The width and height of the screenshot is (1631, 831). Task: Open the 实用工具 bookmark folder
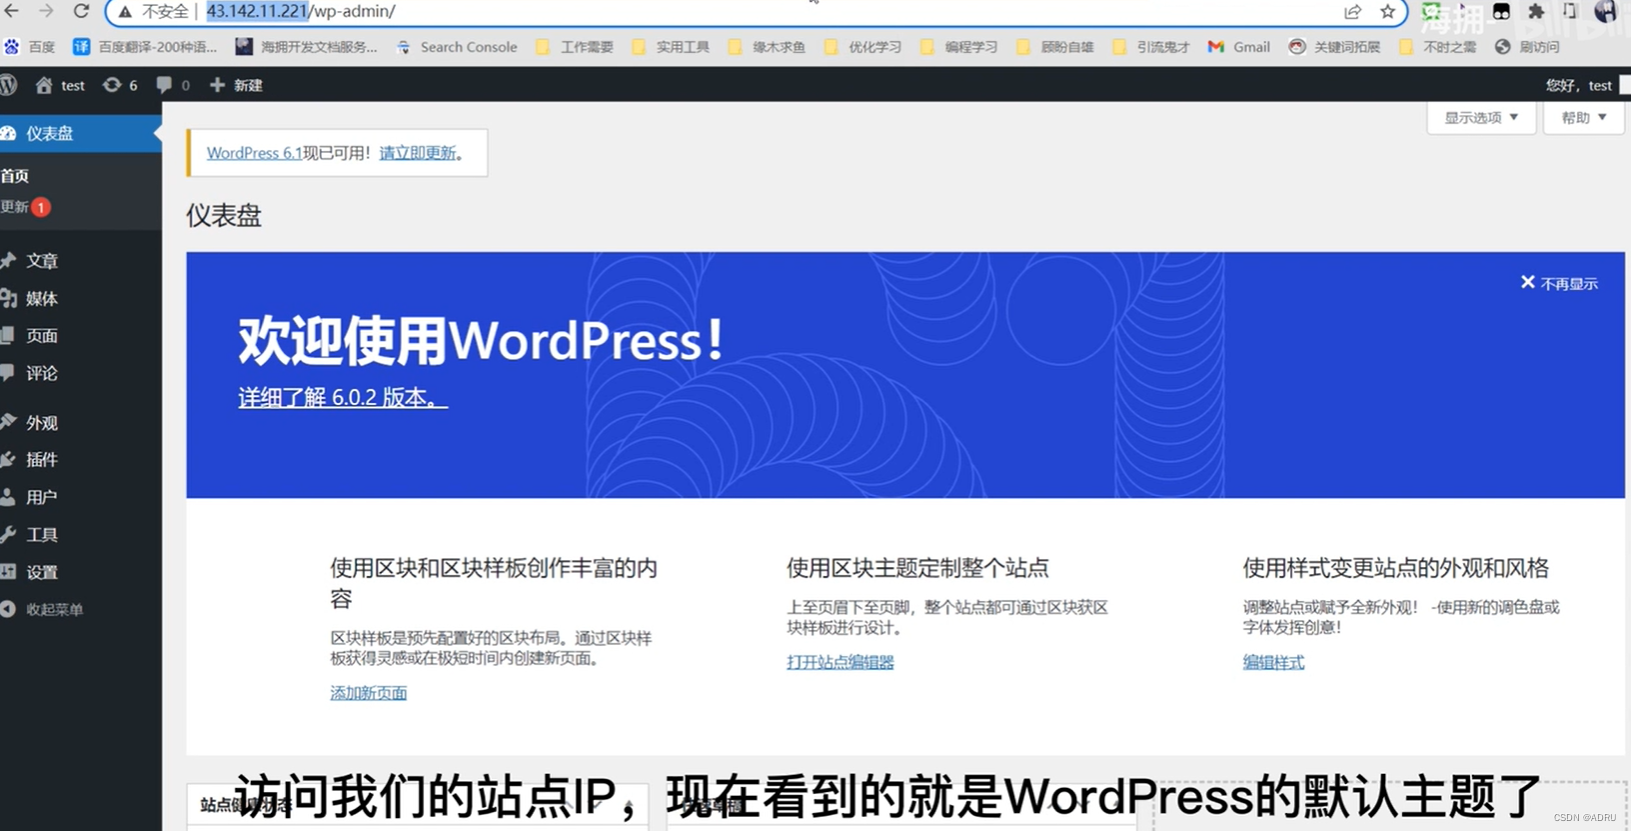tap(671, 47)
